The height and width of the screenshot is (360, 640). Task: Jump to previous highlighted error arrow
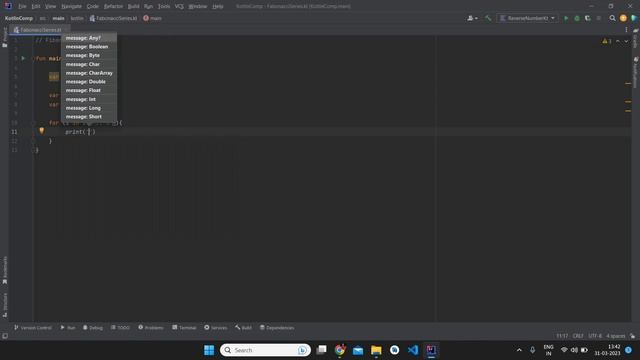(x=618, y=41)
